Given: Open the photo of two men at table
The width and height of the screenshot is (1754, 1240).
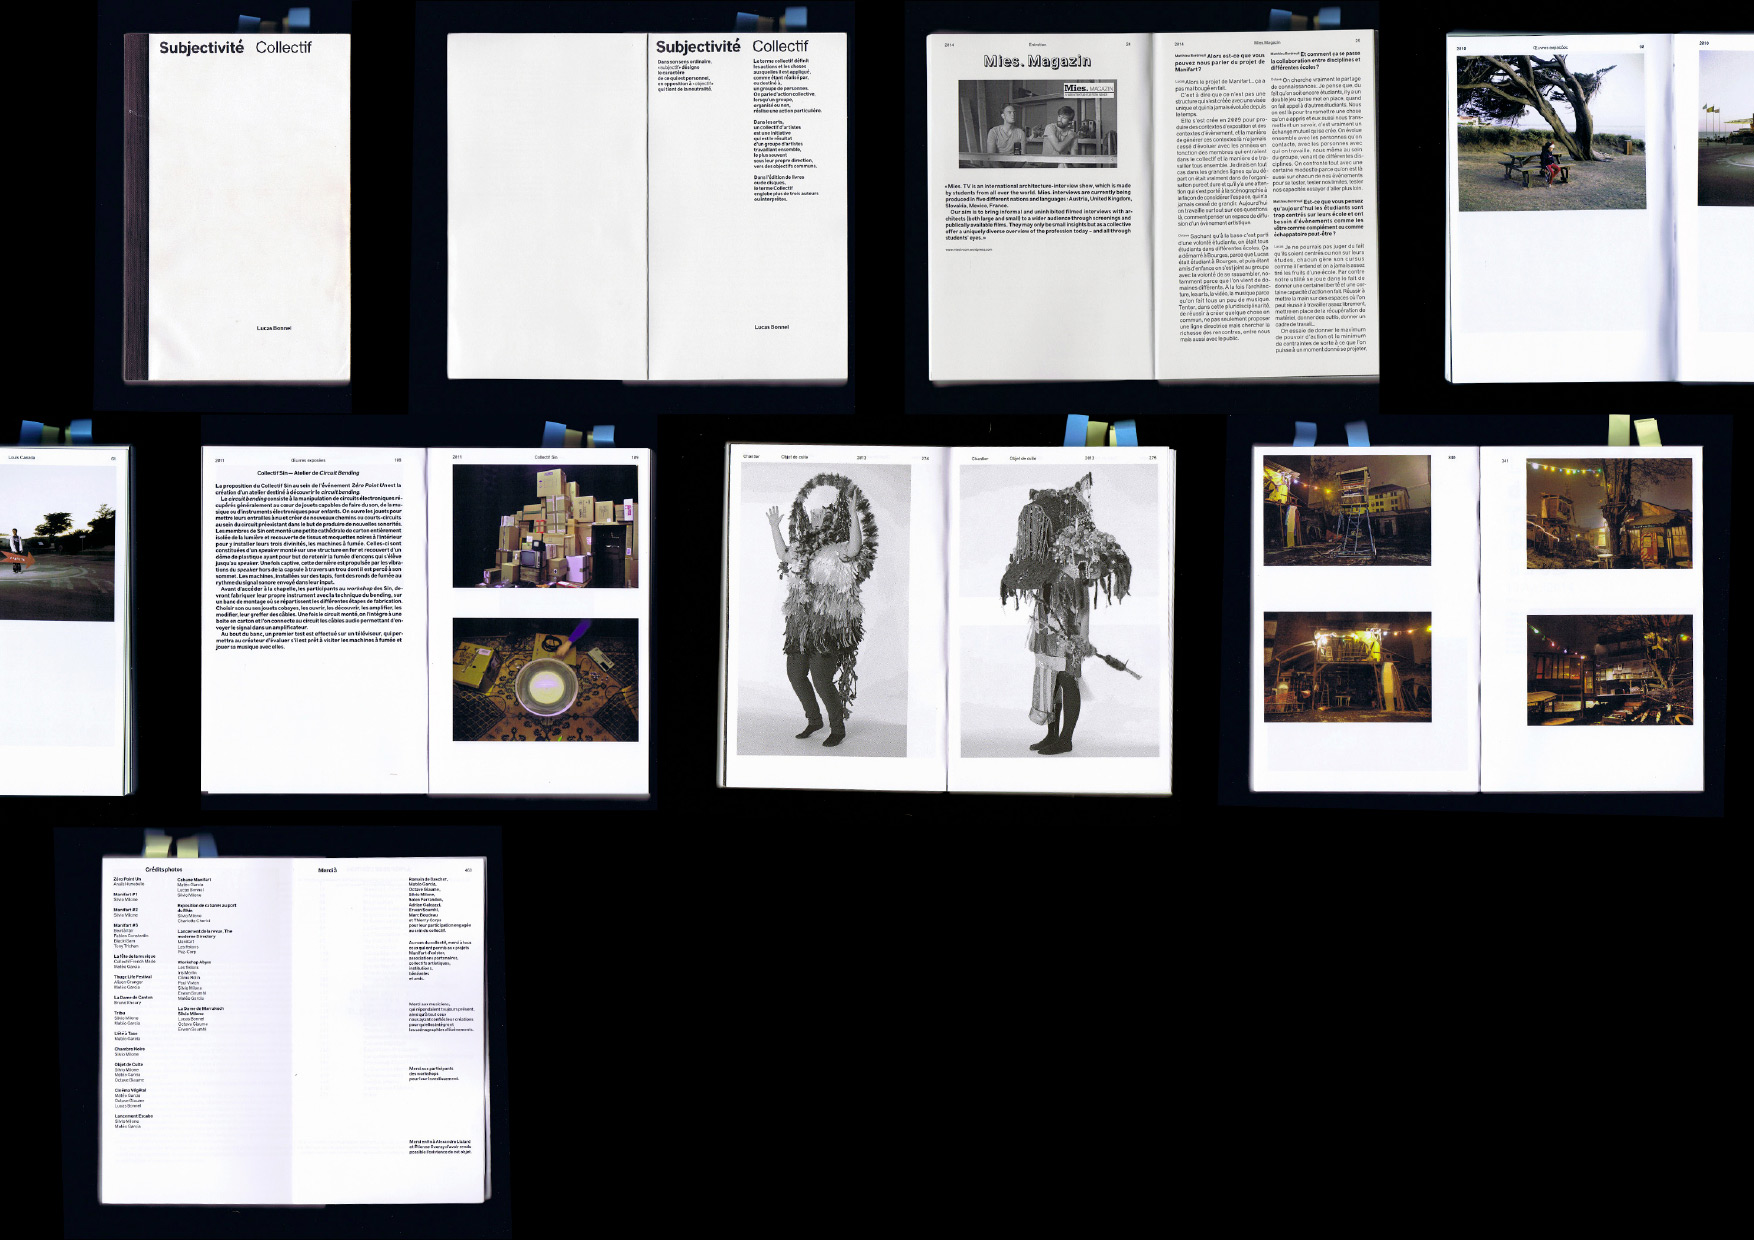Looking at the screenshot, I should click(x=1037, y=123).
